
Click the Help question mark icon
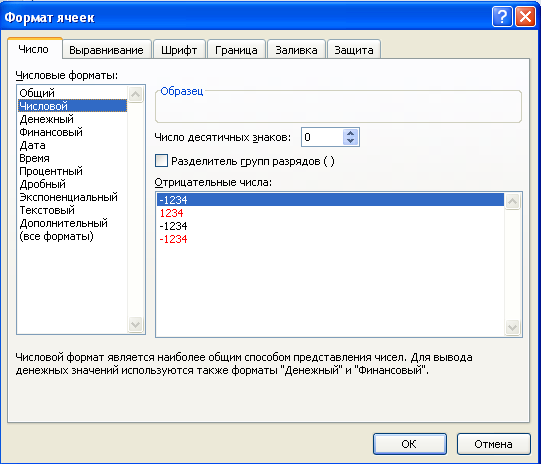click(x=502, y=17)
